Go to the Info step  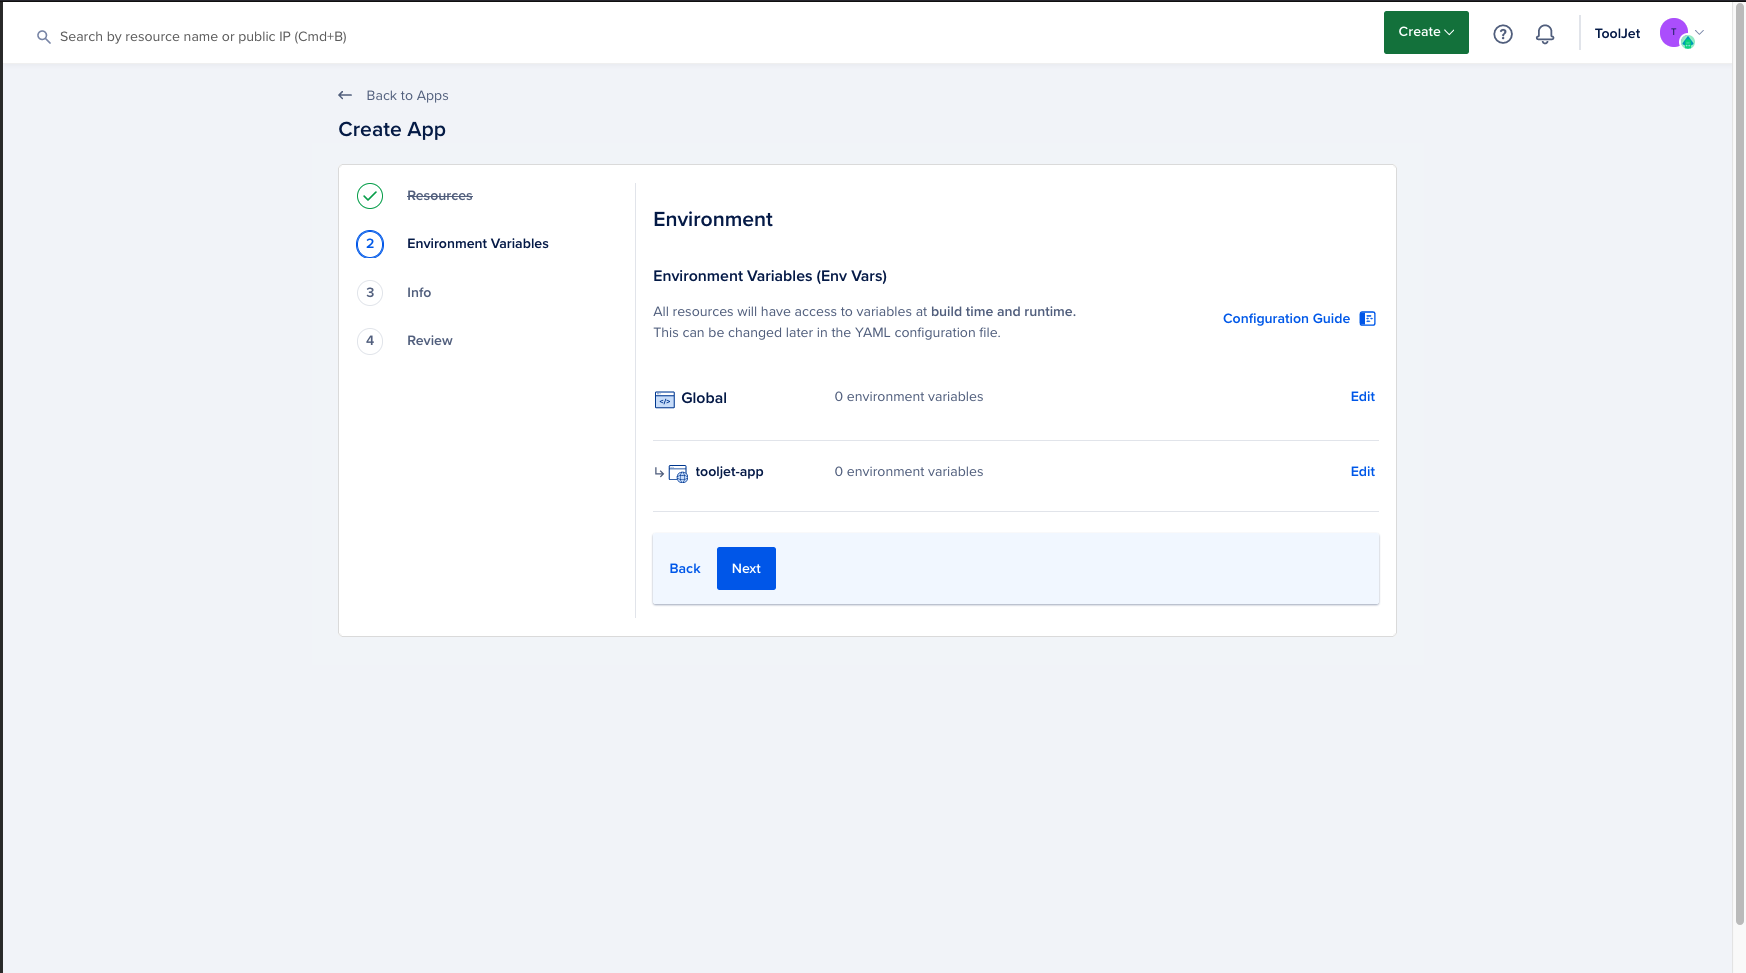[x=419, y=293]
